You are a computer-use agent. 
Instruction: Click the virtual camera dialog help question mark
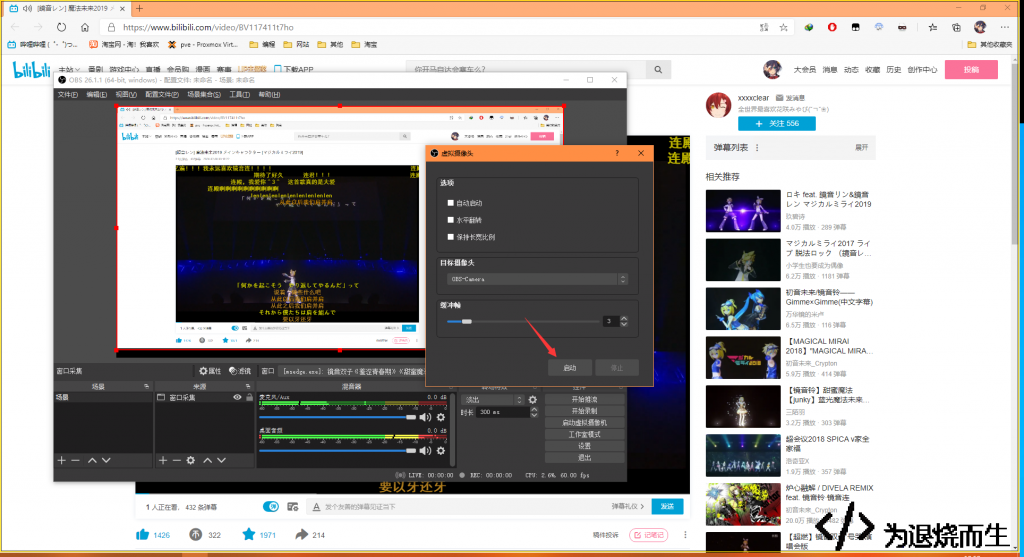(617, 153)
